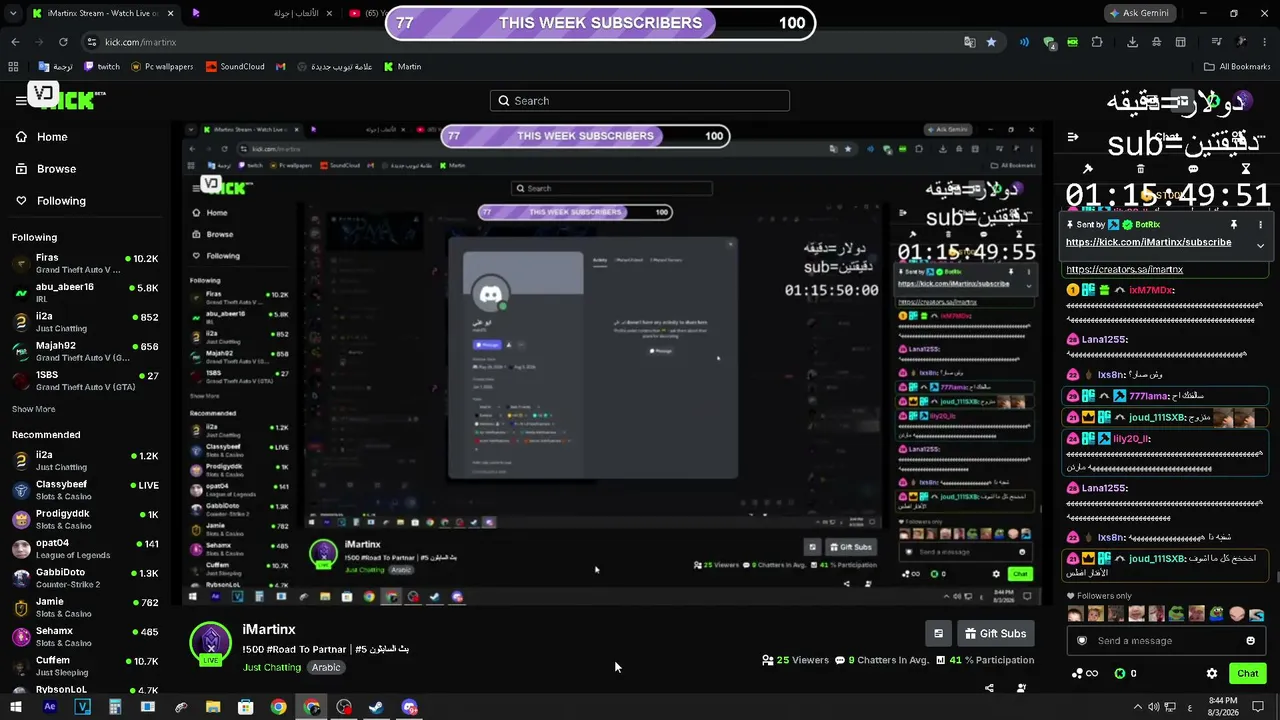Open Jamie Slots & Casino channel
Image resolution: width=1280 pixels, height=720 pixels.
84,607
